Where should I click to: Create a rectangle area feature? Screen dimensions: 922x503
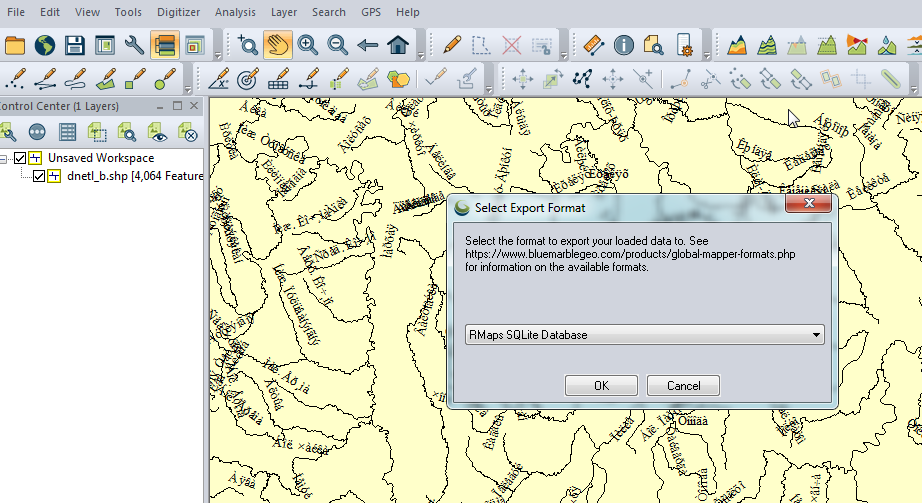pos(135,79)
